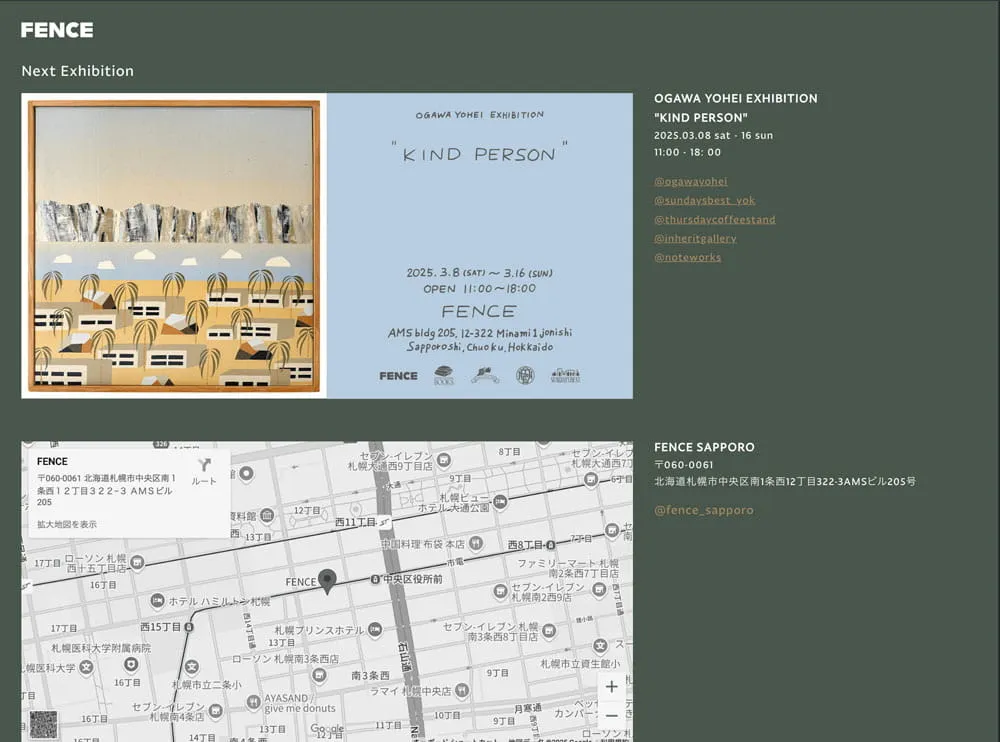The height and width of the screenshot is (742, 1000).
Task: Open the @noteworks link
Action: click(687, 257)
